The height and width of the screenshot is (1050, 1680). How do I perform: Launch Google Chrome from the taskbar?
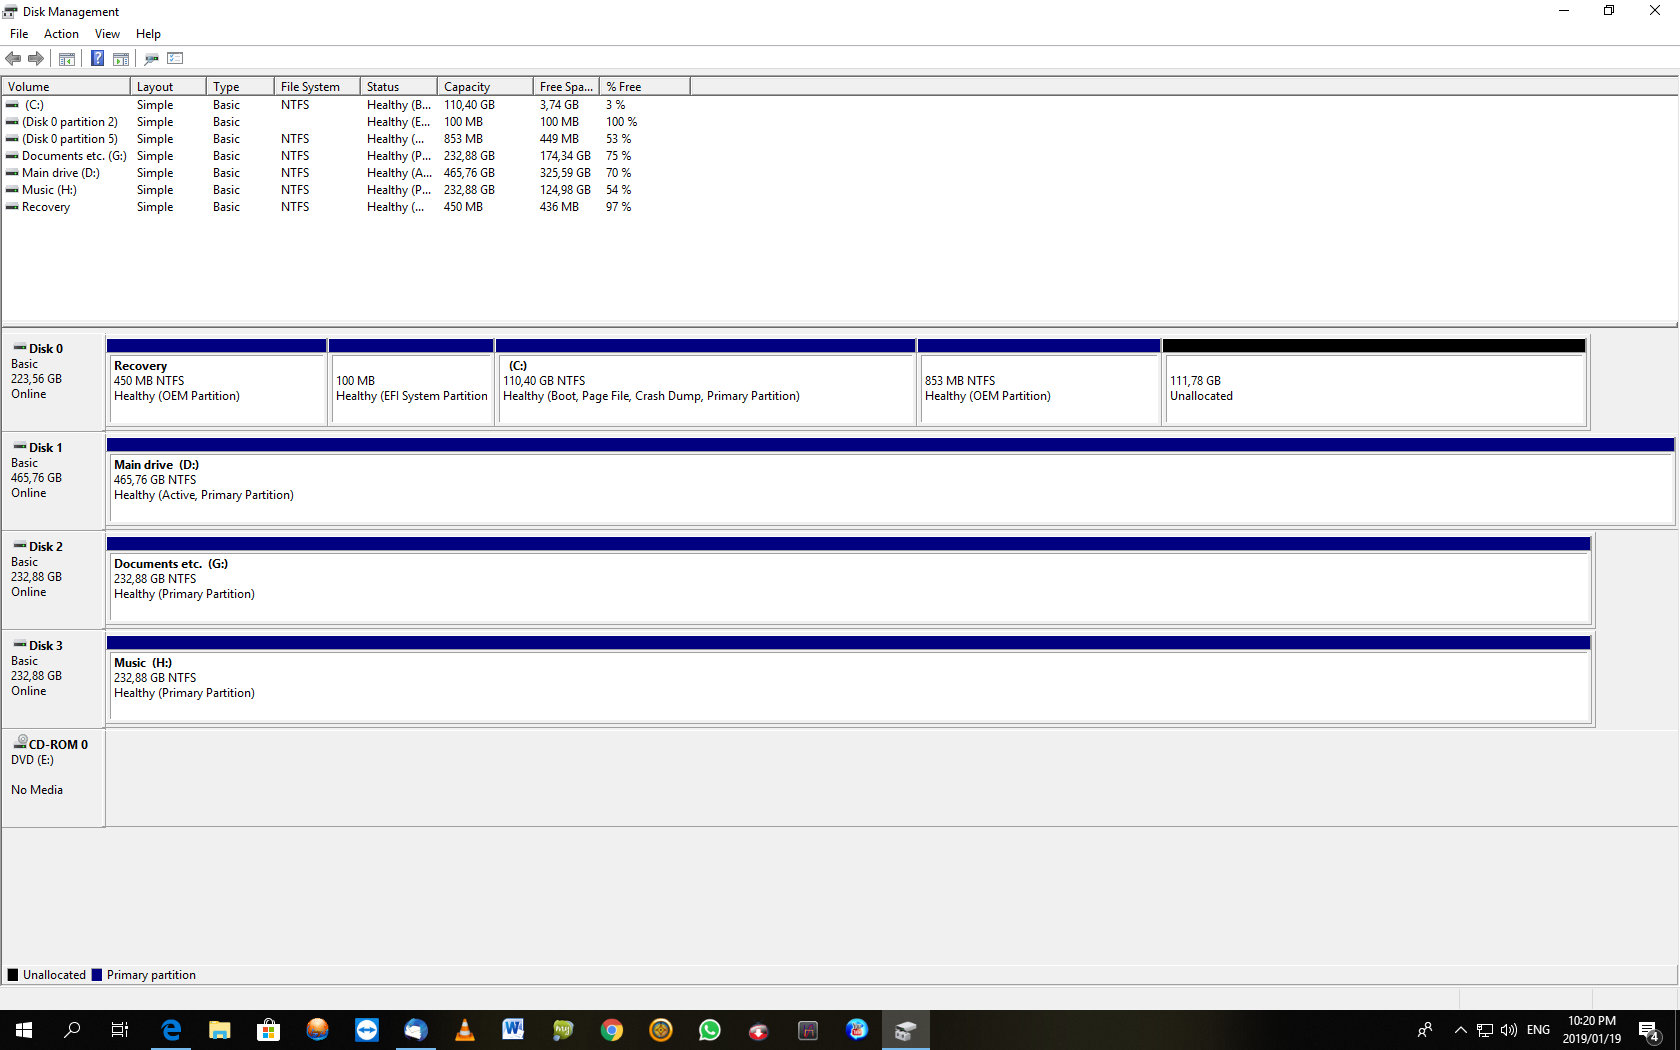(612, 1030)
